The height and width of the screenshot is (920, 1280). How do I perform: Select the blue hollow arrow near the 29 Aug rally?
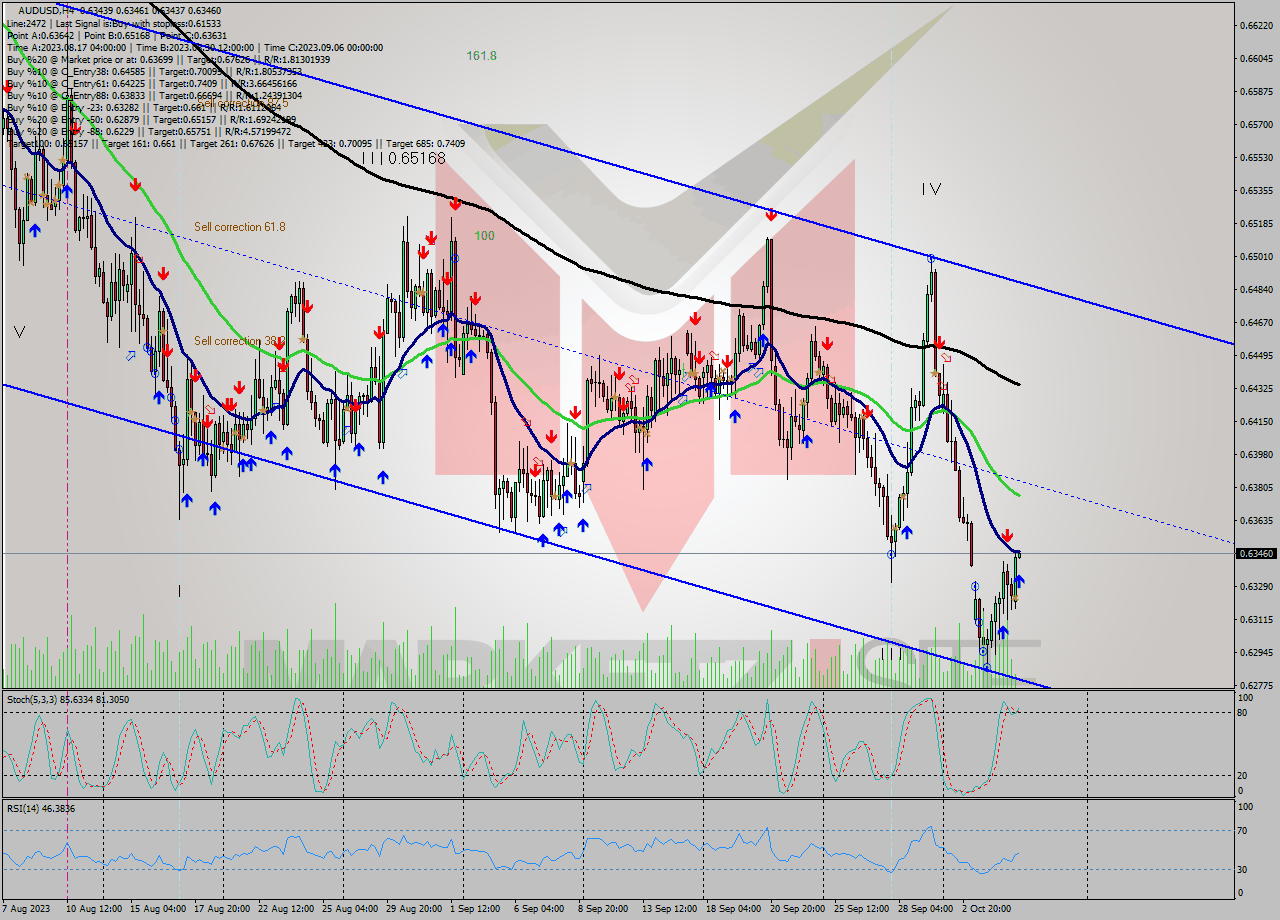coord(402,373)
